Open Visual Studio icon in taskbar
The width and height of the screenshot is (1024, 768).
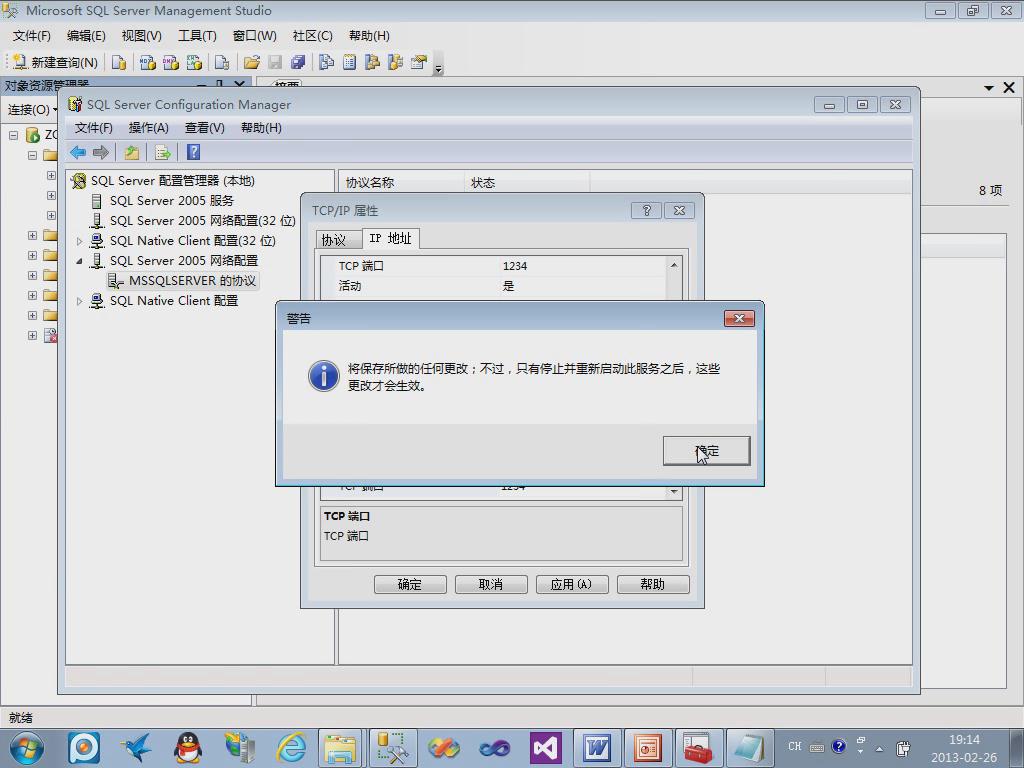[546, 748]
